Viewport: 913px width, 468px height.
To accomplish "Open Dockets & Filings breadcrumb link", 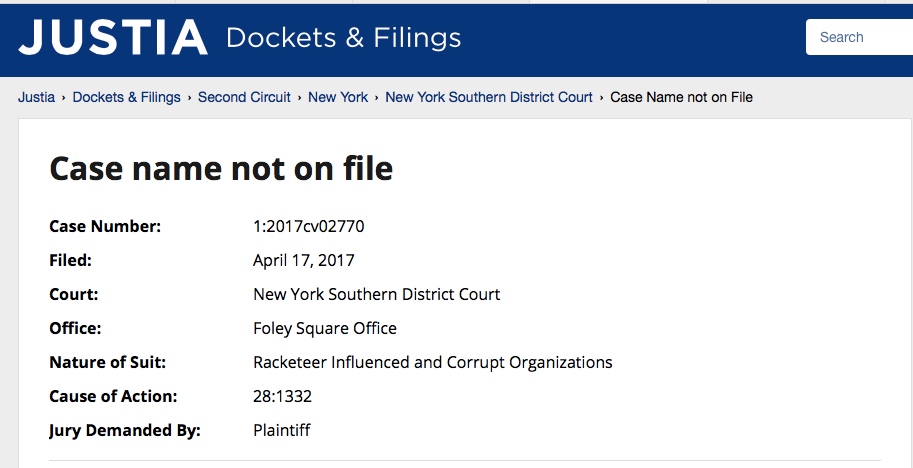I will tap(127, 97).
